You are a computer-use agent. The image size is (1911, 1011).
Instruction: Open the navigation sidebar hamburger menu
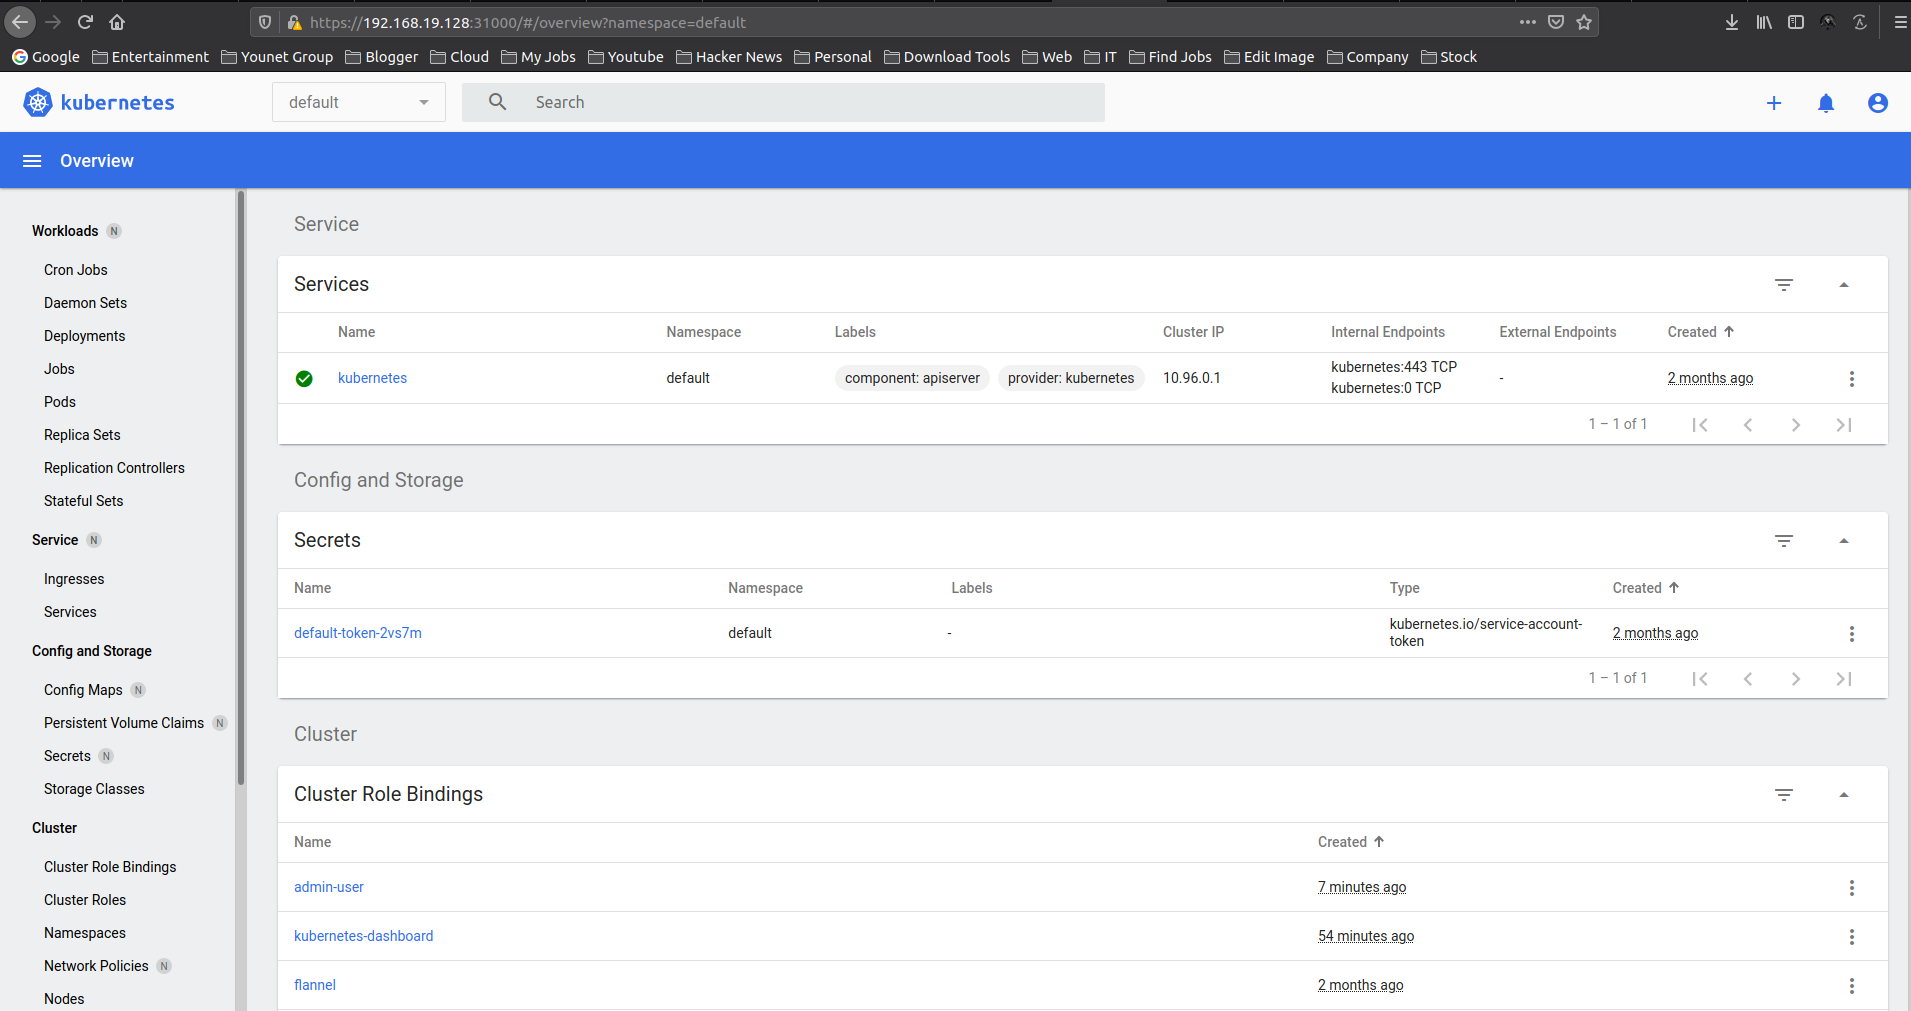click(31, 160)
